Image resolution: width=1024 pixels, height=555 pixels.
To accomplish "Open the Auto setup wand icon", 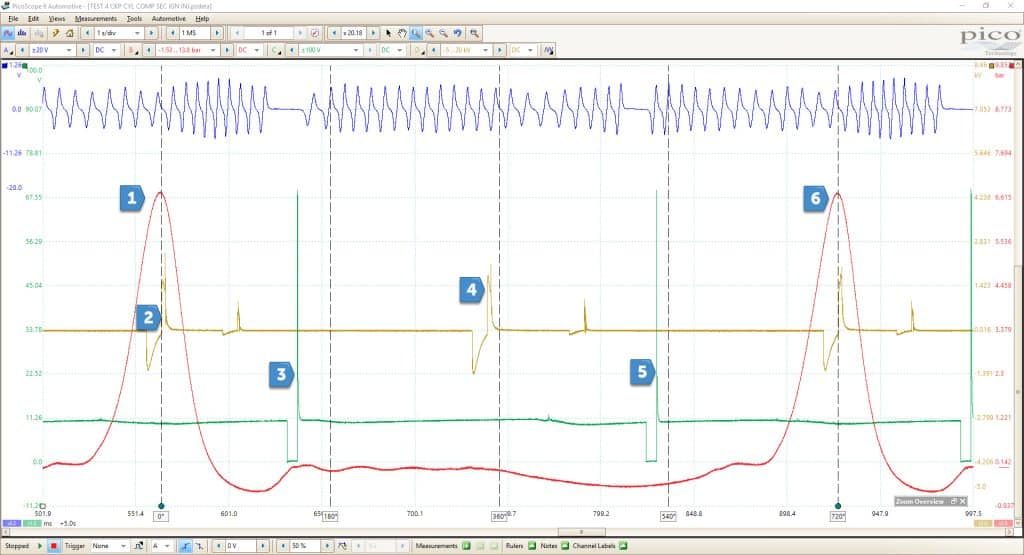I will coord(56,33).
